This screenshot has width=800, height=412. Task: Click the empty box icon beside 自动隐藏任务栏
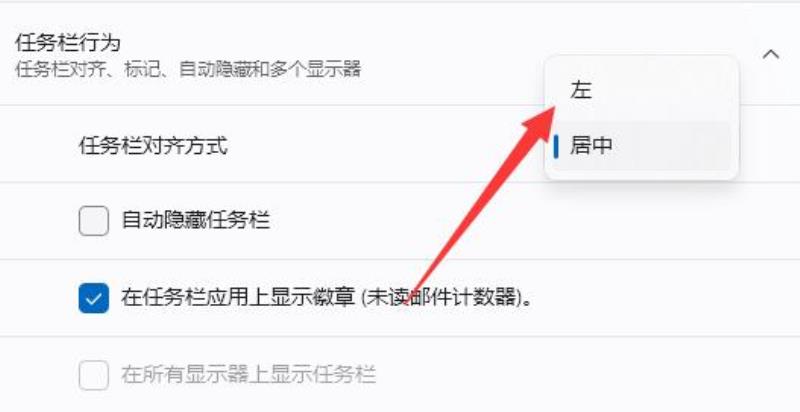[x=93, y=221]
